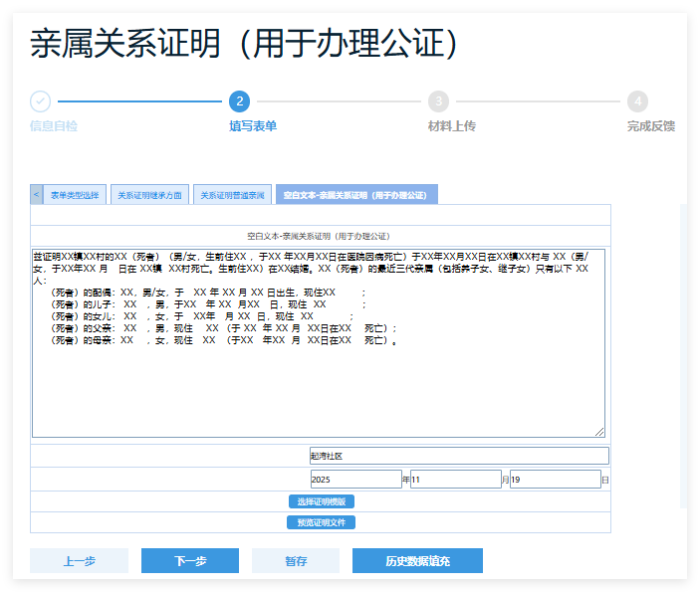Click the day field showing 19
The image size is (700, 592).
[x=554, y=479]
